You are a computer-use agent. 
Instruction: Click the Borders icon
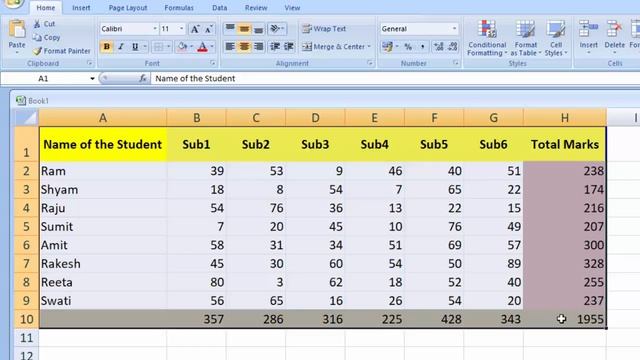(158, 47)
